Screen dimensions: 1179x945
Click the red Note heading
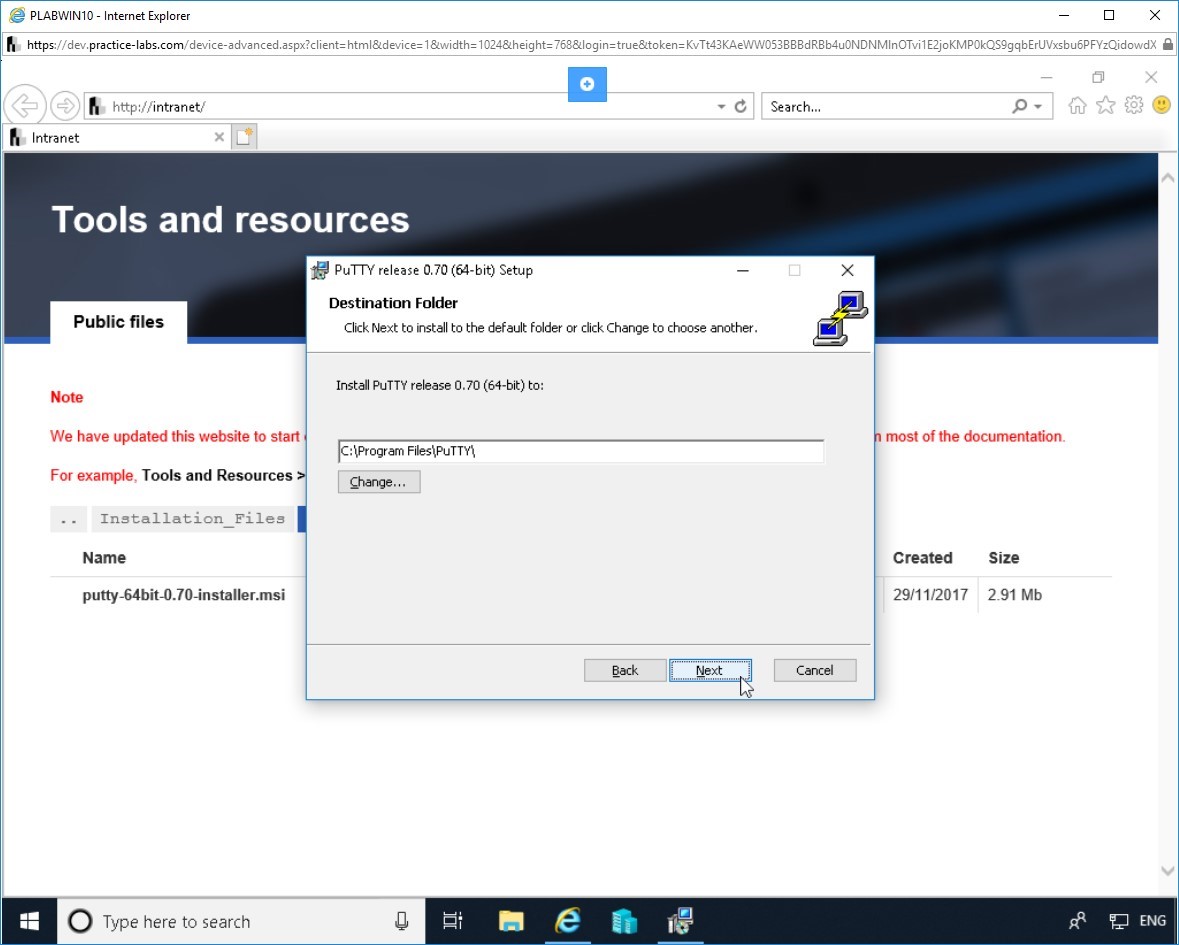[67, 397]
